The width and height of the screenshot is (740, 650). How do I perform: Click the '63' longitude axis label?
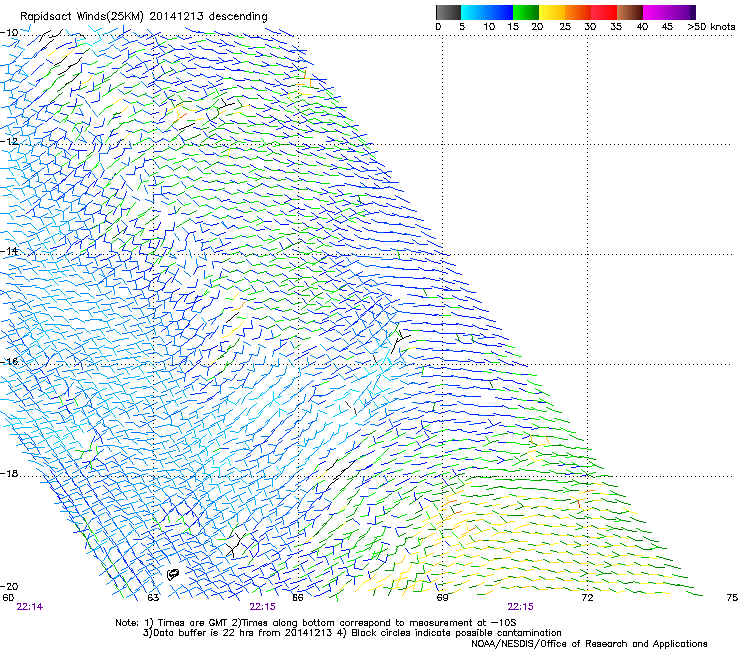coord(153,597)
